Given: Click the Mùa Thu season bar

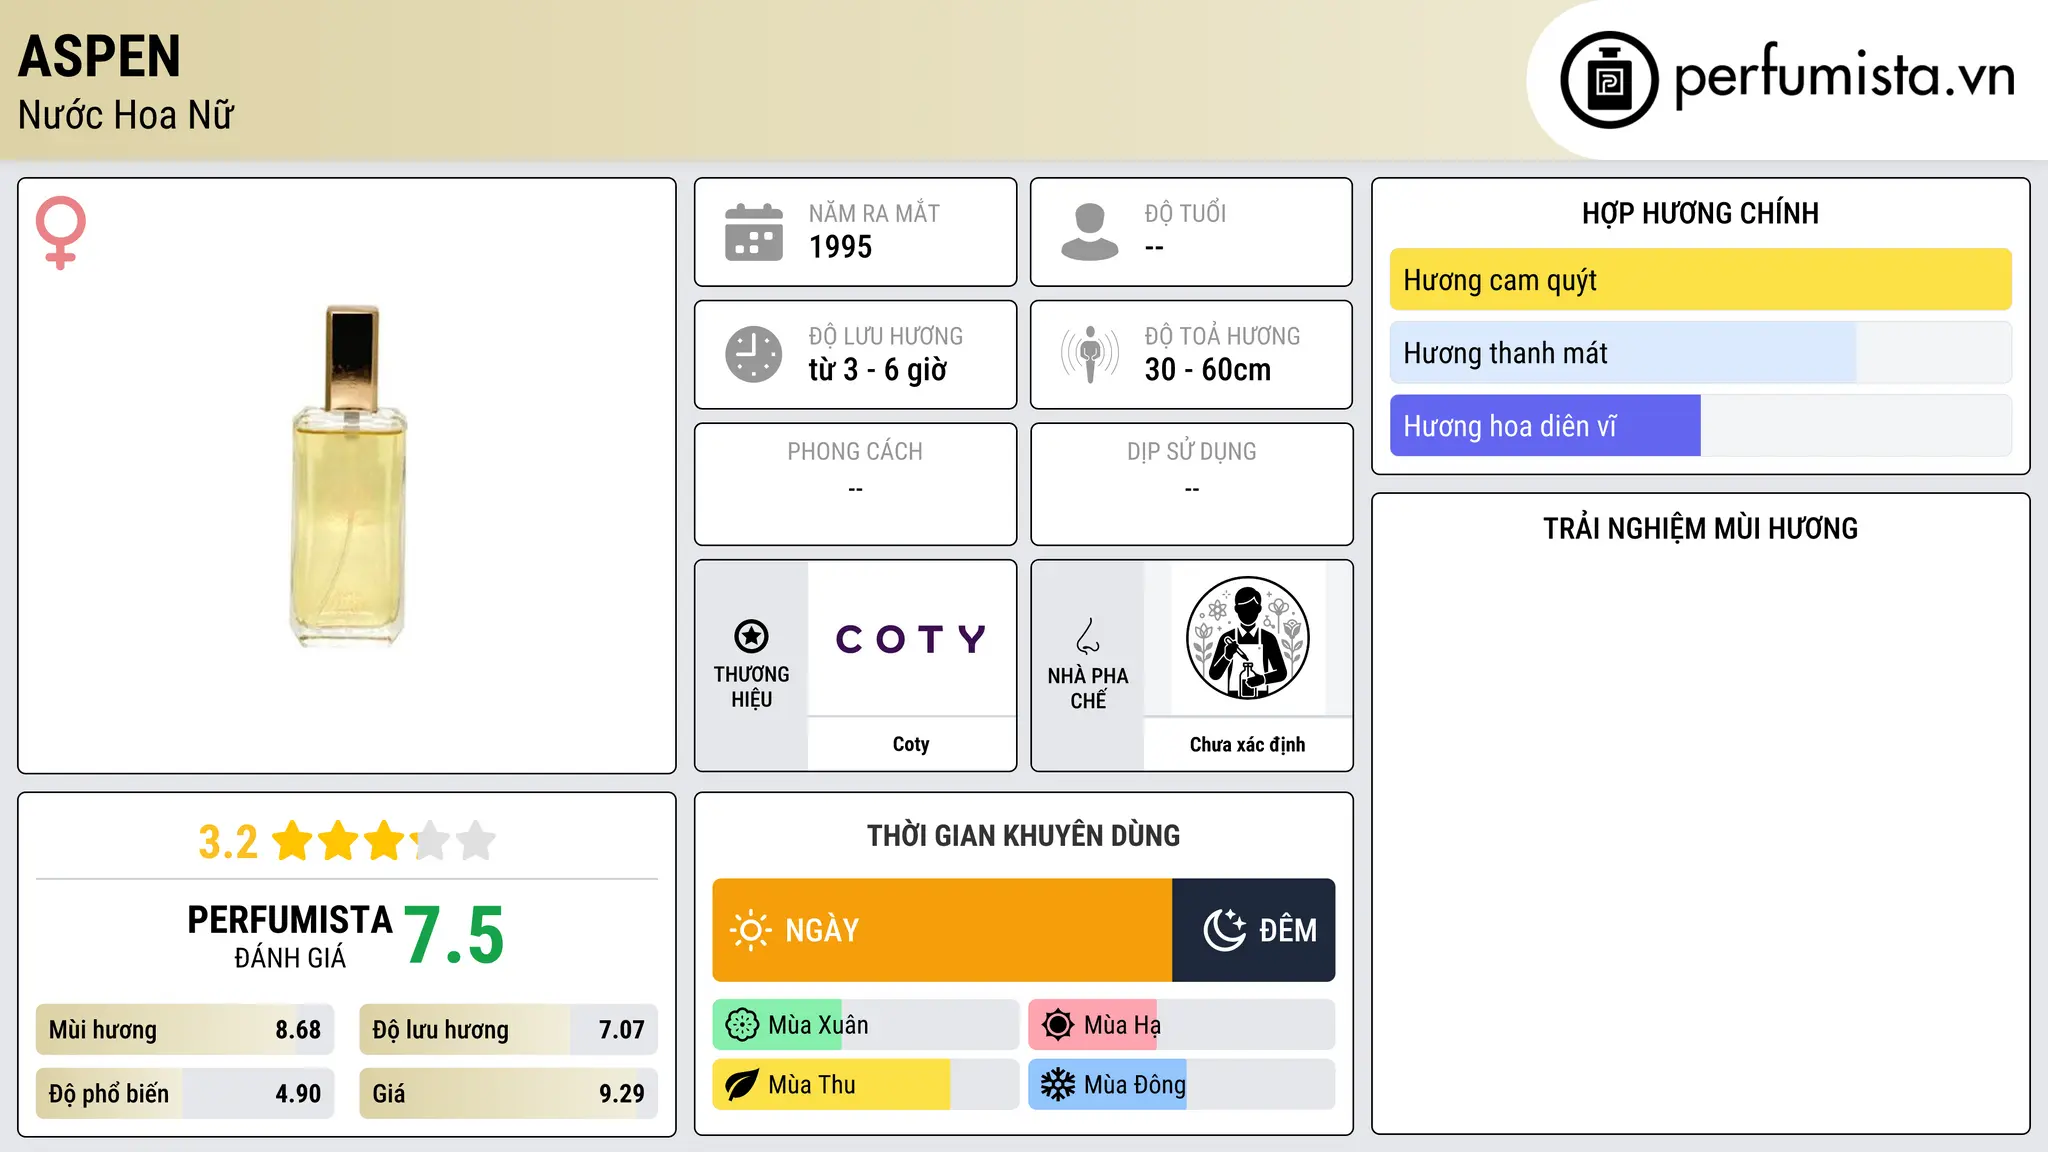Looking at the screenshot, I should pos(865,1085).
